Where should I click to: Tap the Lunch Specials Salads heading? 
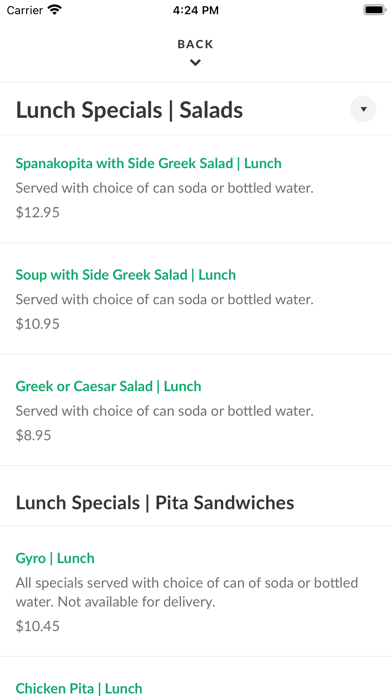pyautogui.click(x=129, y=110)
